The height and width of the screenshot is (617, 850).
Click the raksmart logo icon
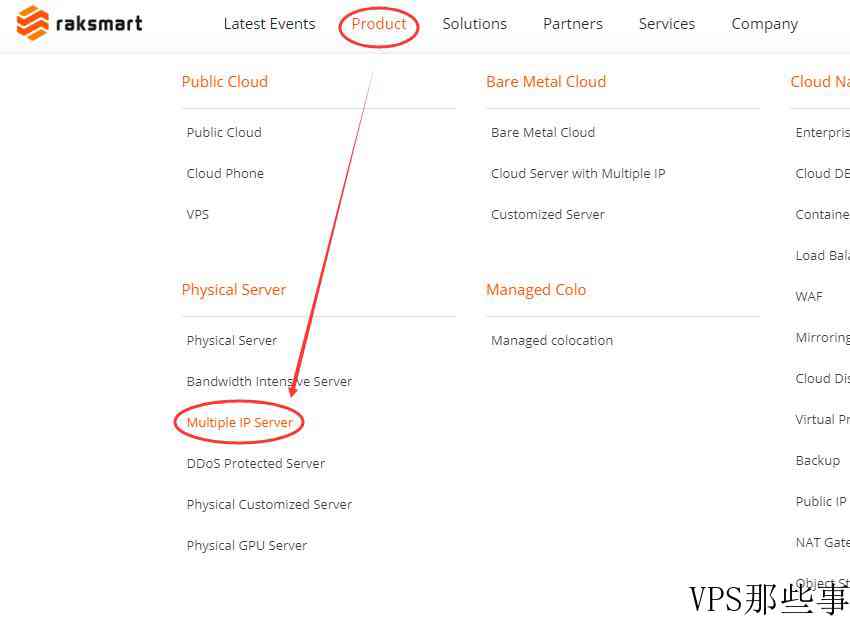pos(33,23)
